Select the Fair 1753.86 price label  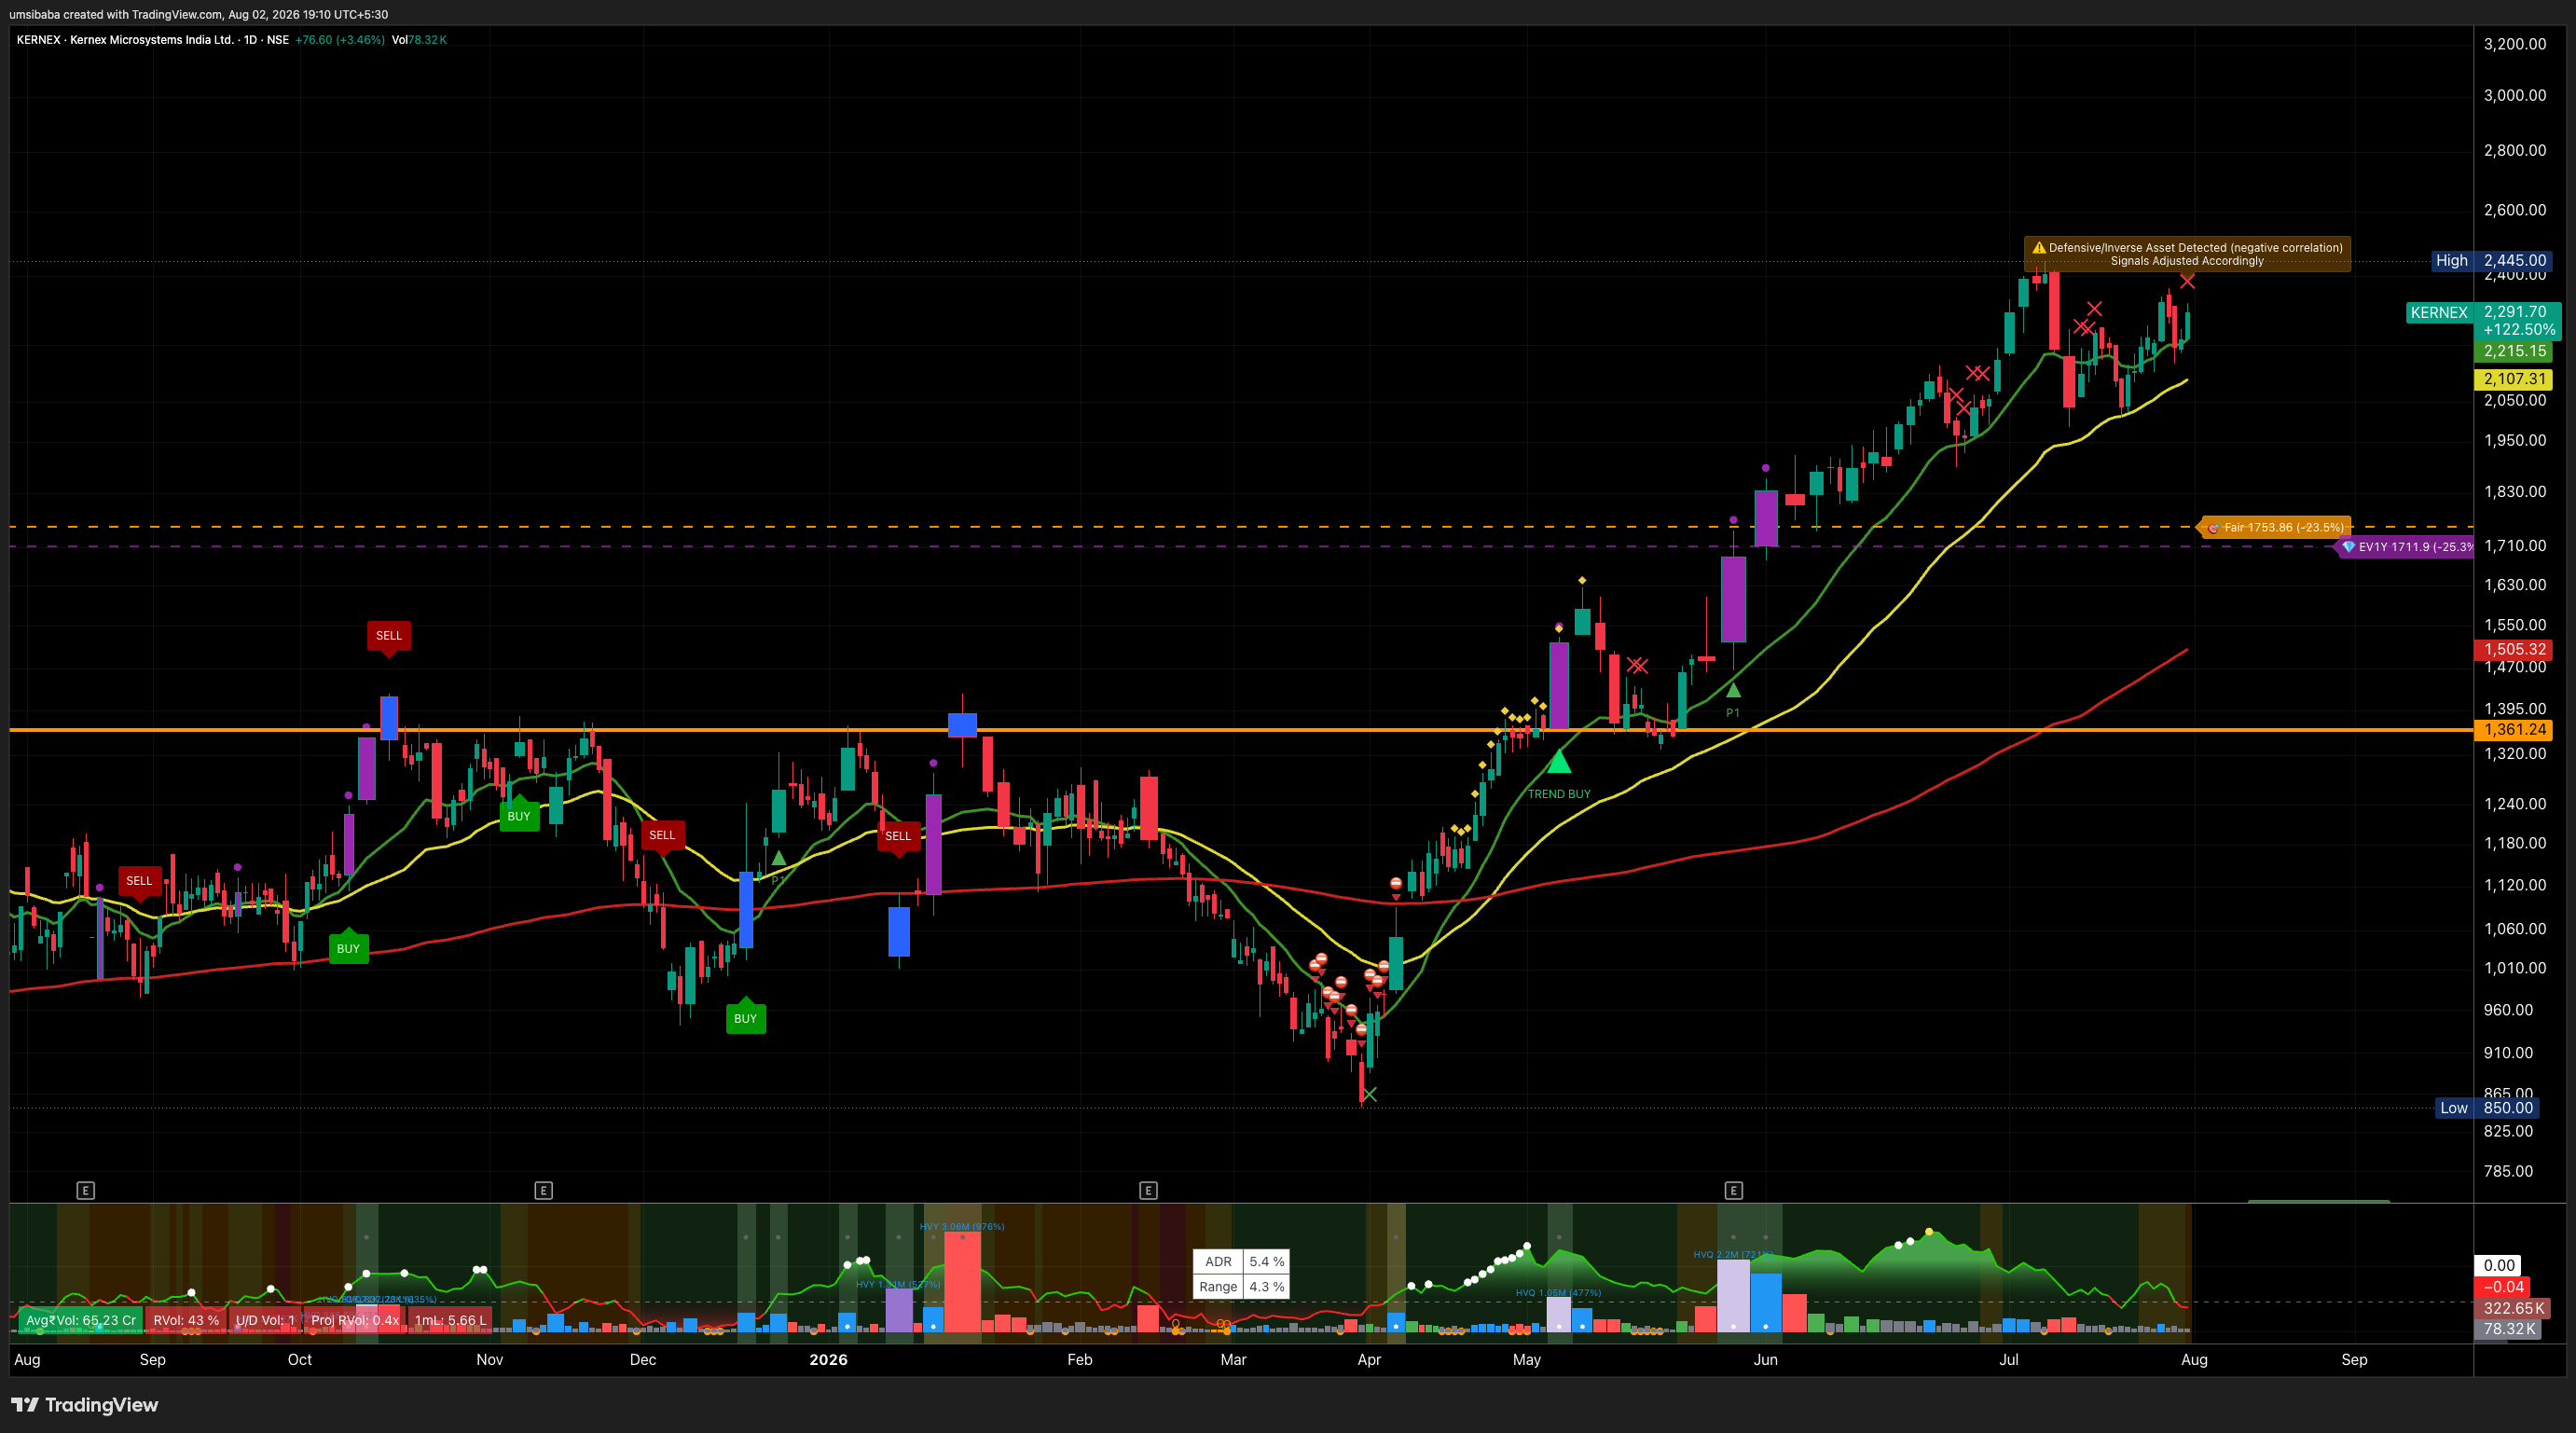[2276, 527]
